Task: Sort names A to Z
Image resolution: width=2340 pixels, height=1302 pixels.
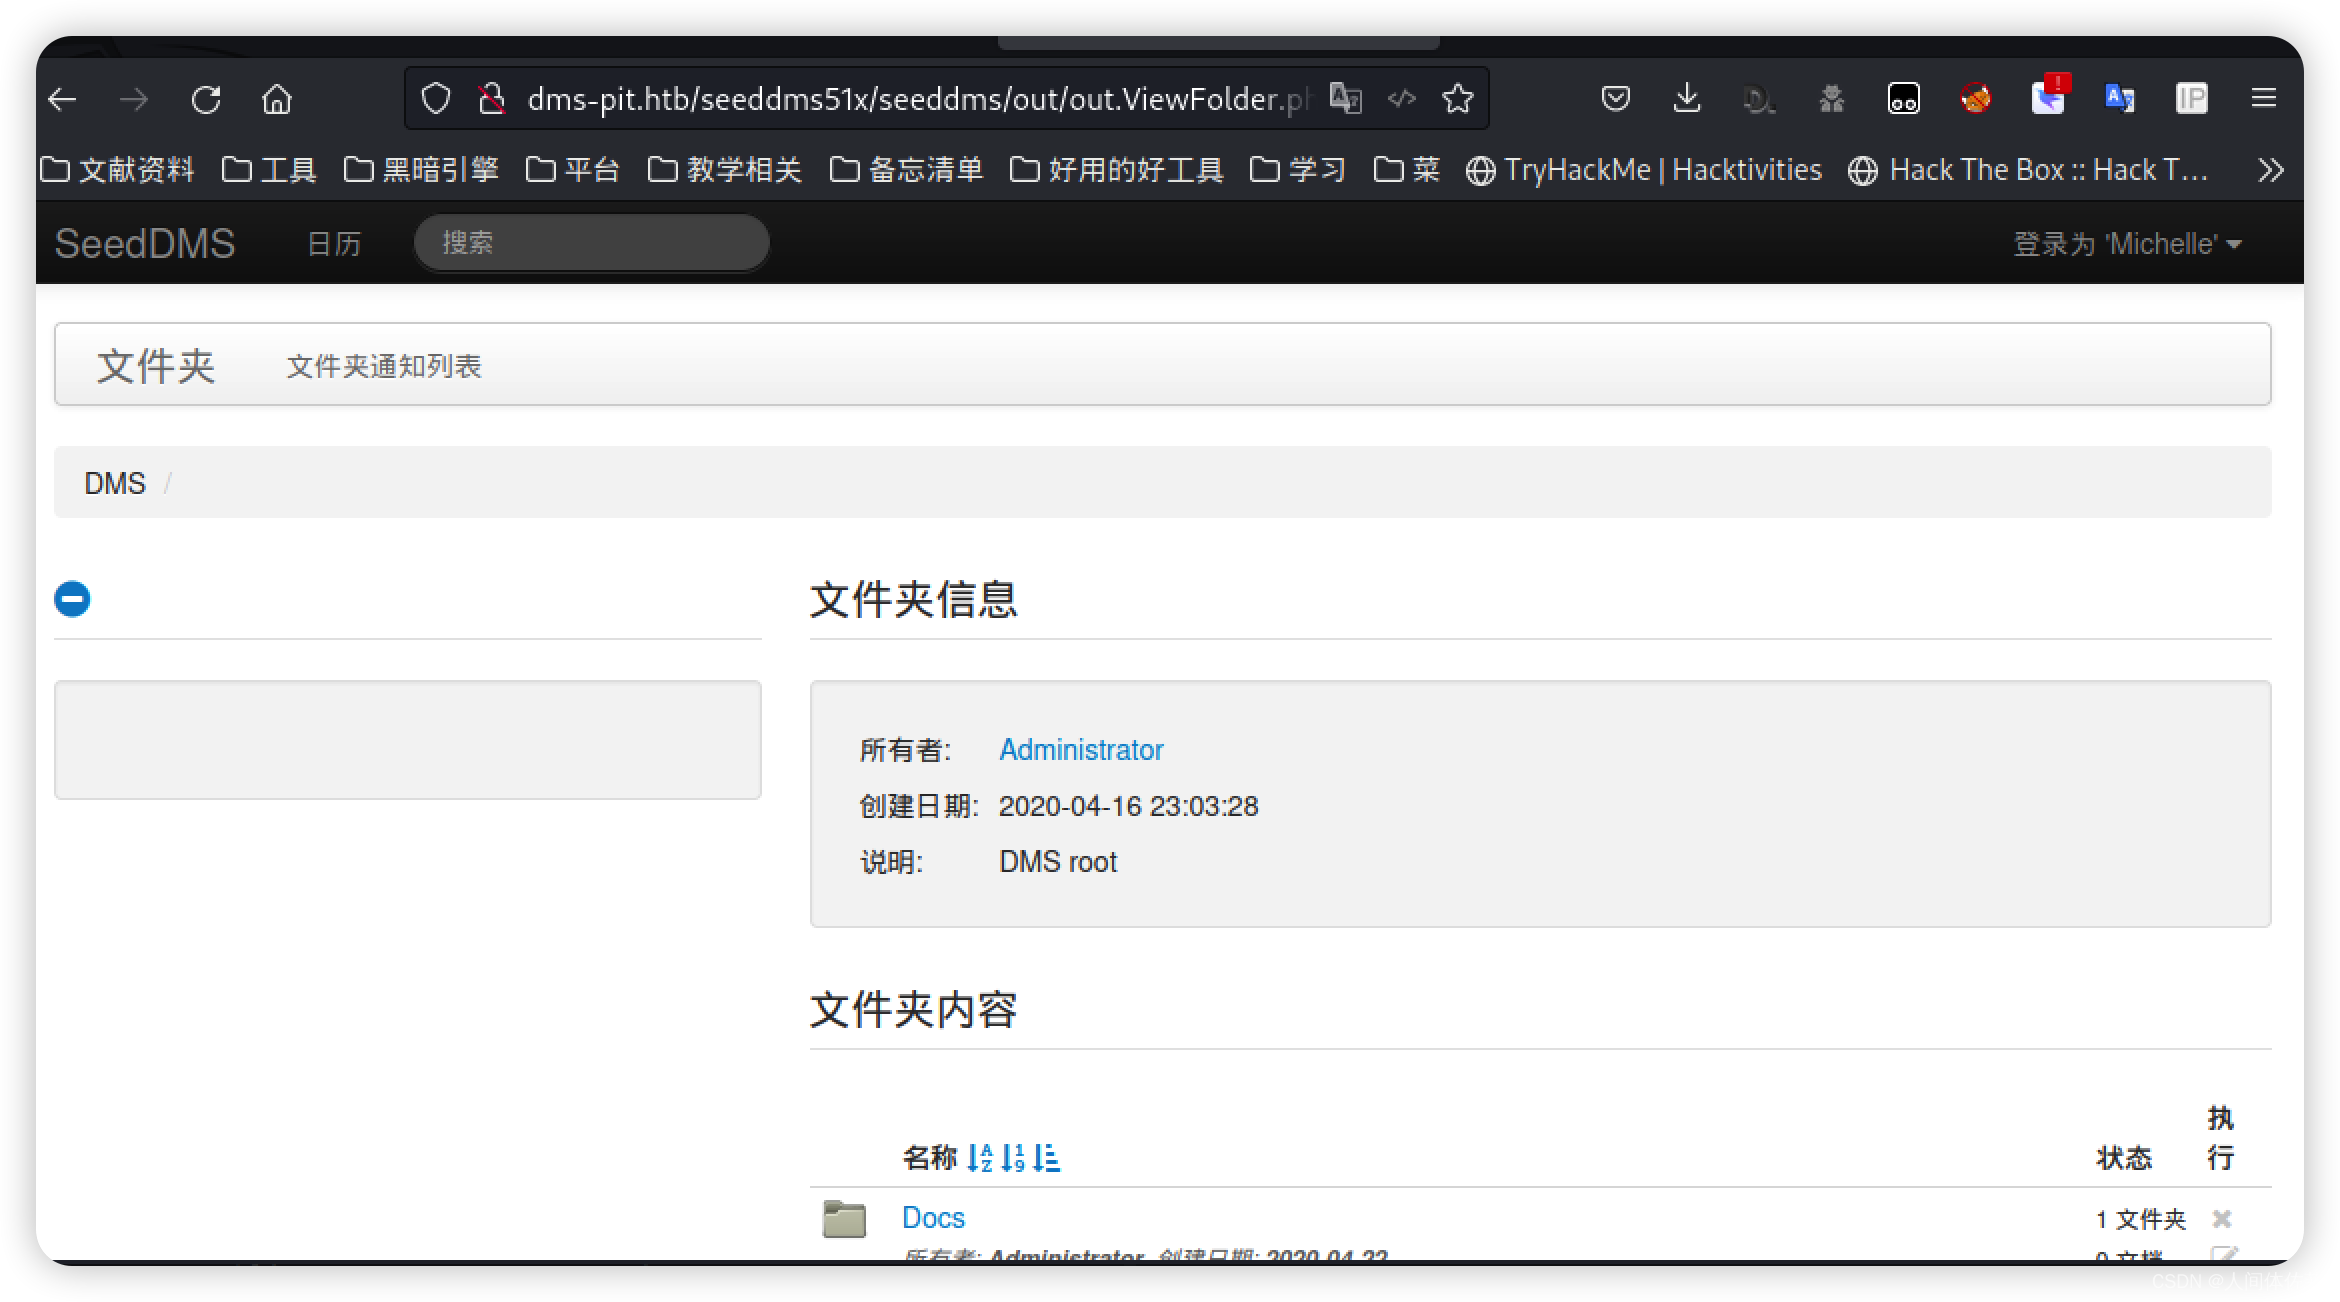Action: click(980, 1157)
